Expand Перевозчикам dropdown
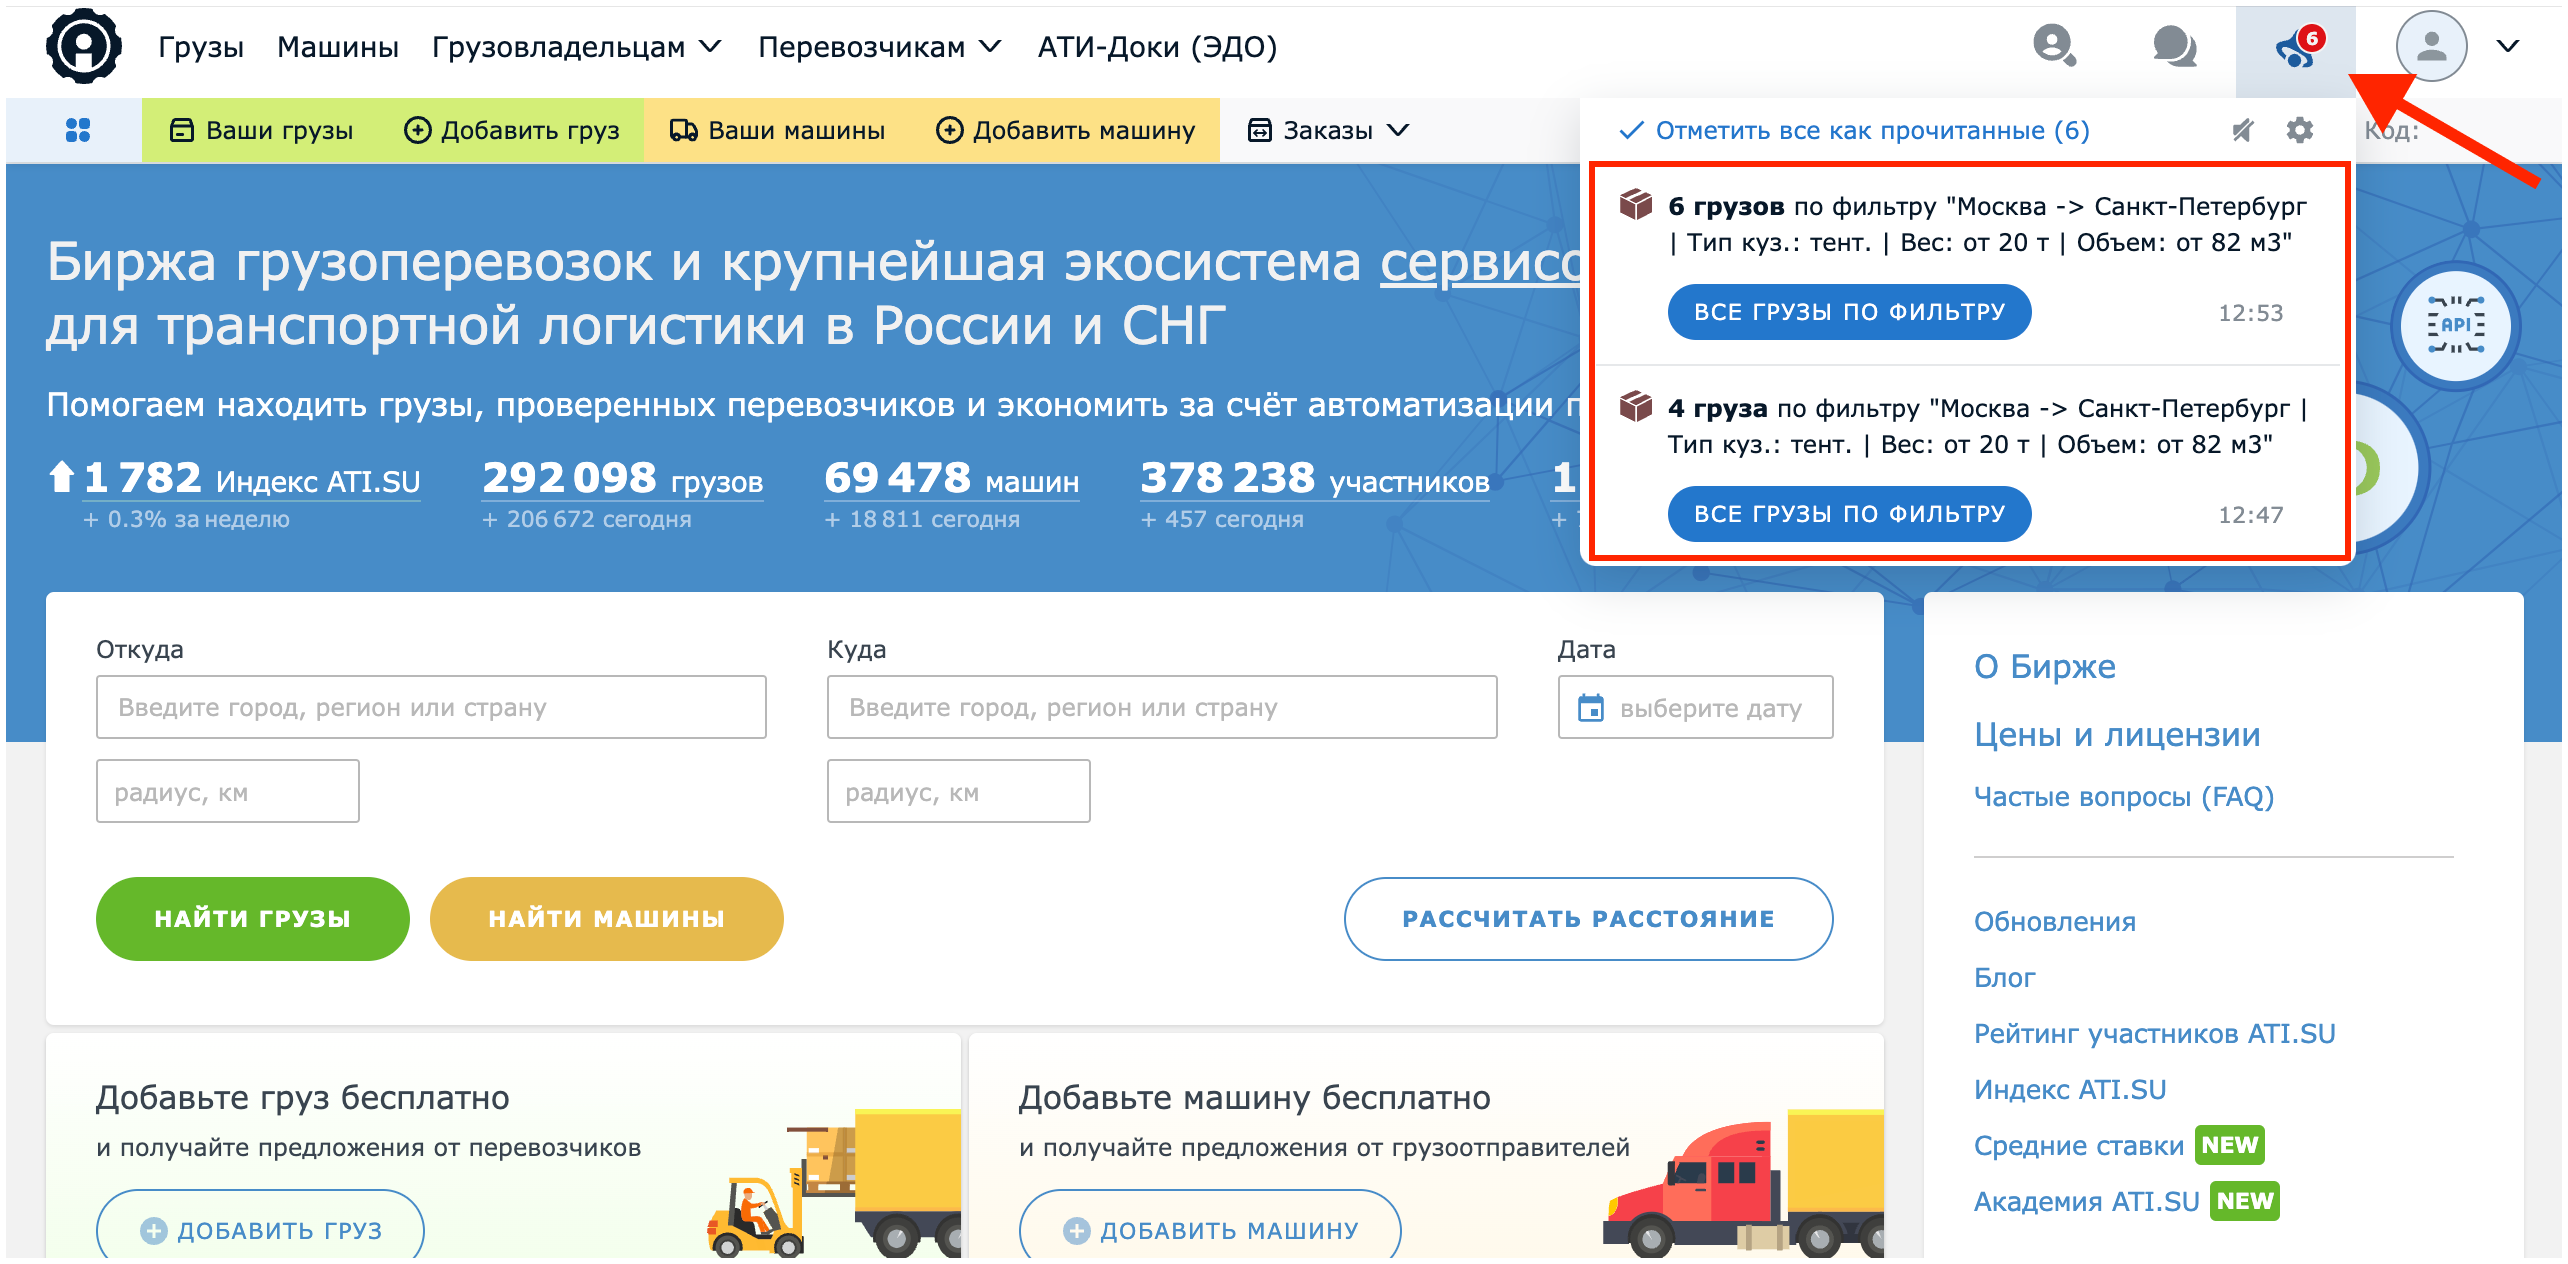 click(x=879, y=47)
